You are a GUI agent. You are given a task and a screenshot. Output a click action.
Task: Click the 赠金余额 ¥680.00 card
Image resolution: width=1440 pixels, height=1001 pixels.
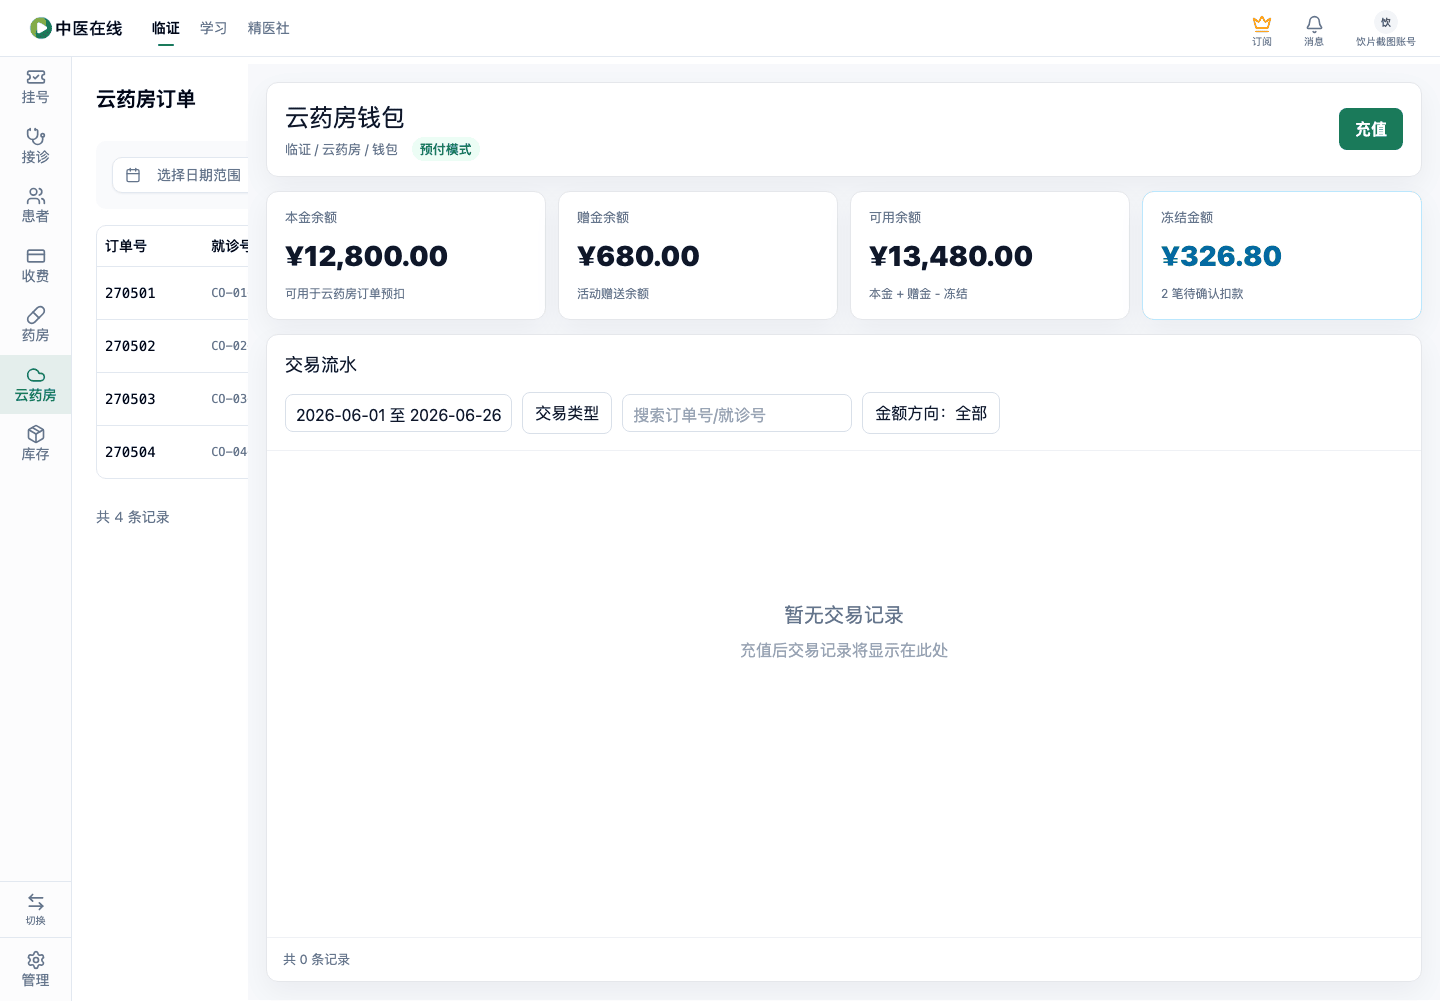pos(698,255)
